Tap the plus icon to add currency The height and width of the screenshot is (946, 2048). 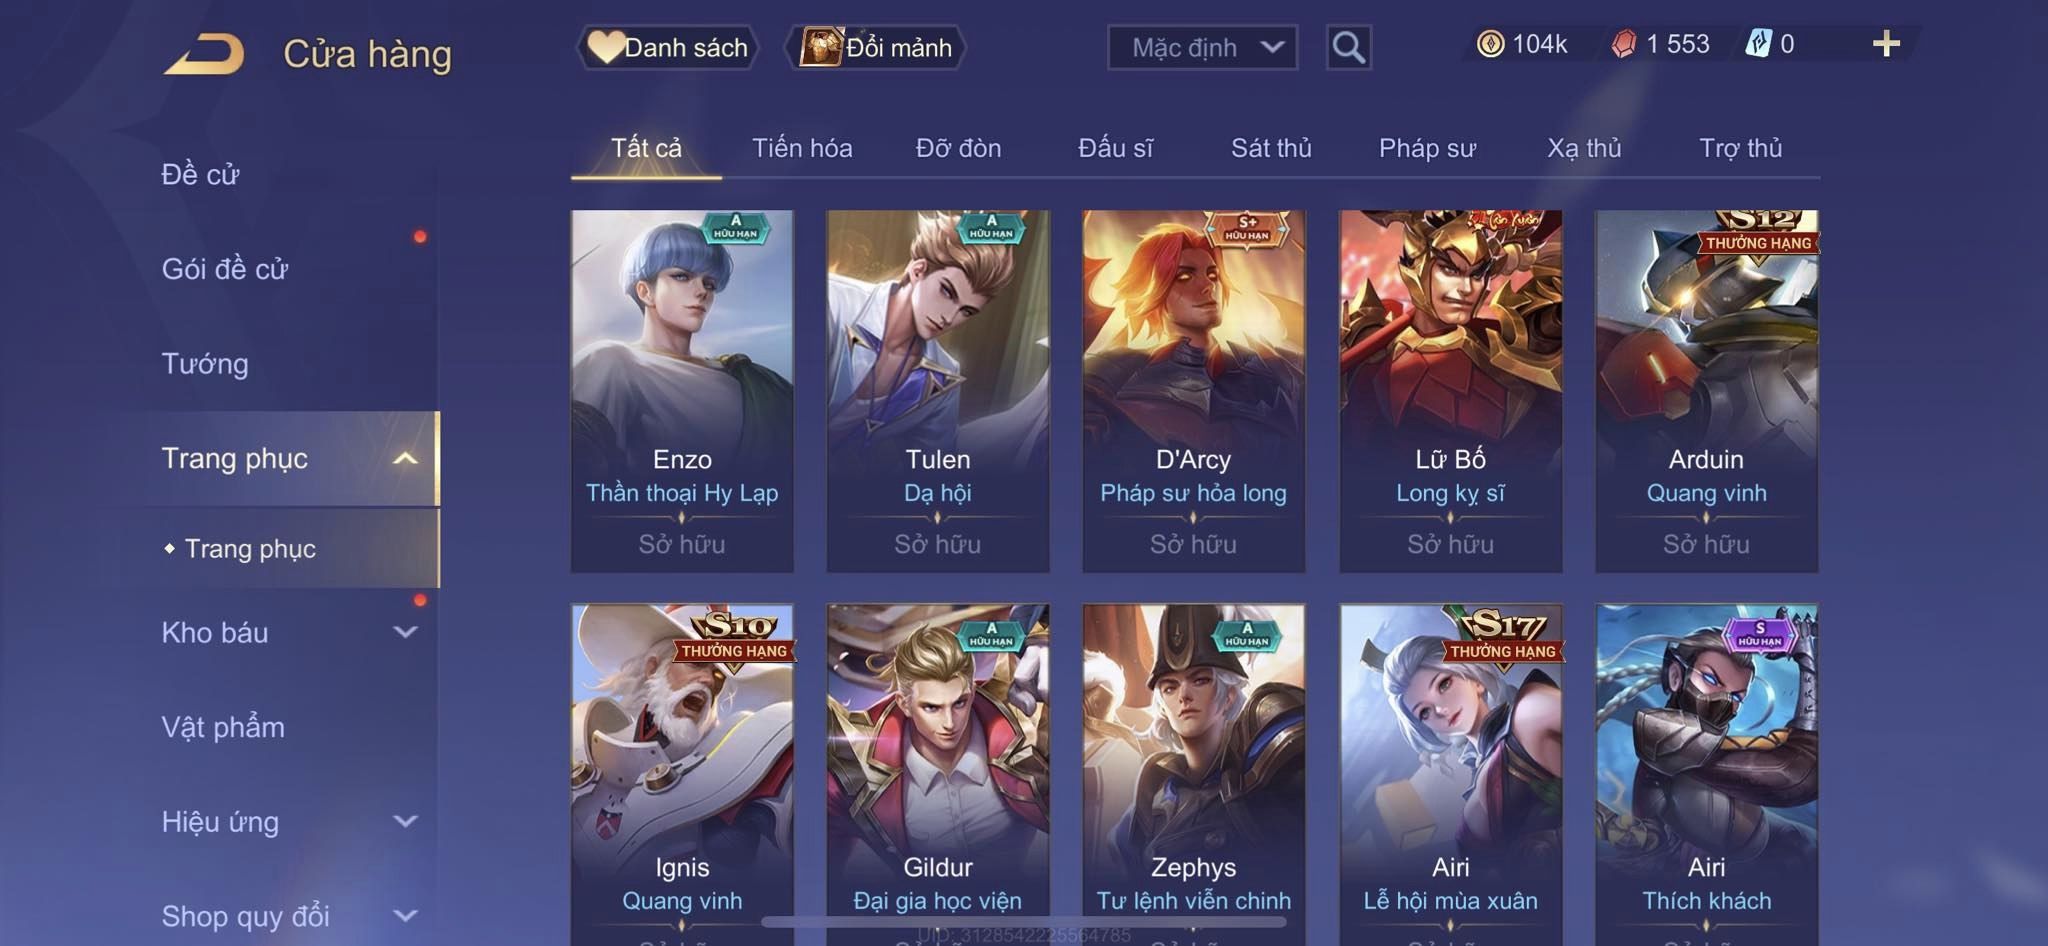click(x=1886, y=44)
